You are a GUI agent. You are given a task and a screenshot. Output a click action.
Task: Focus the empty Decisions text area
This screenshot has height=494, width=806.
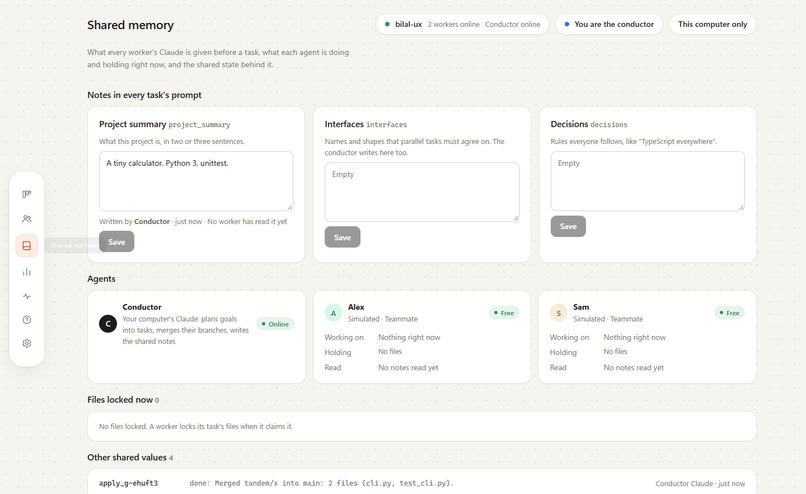tap(647, 181)
